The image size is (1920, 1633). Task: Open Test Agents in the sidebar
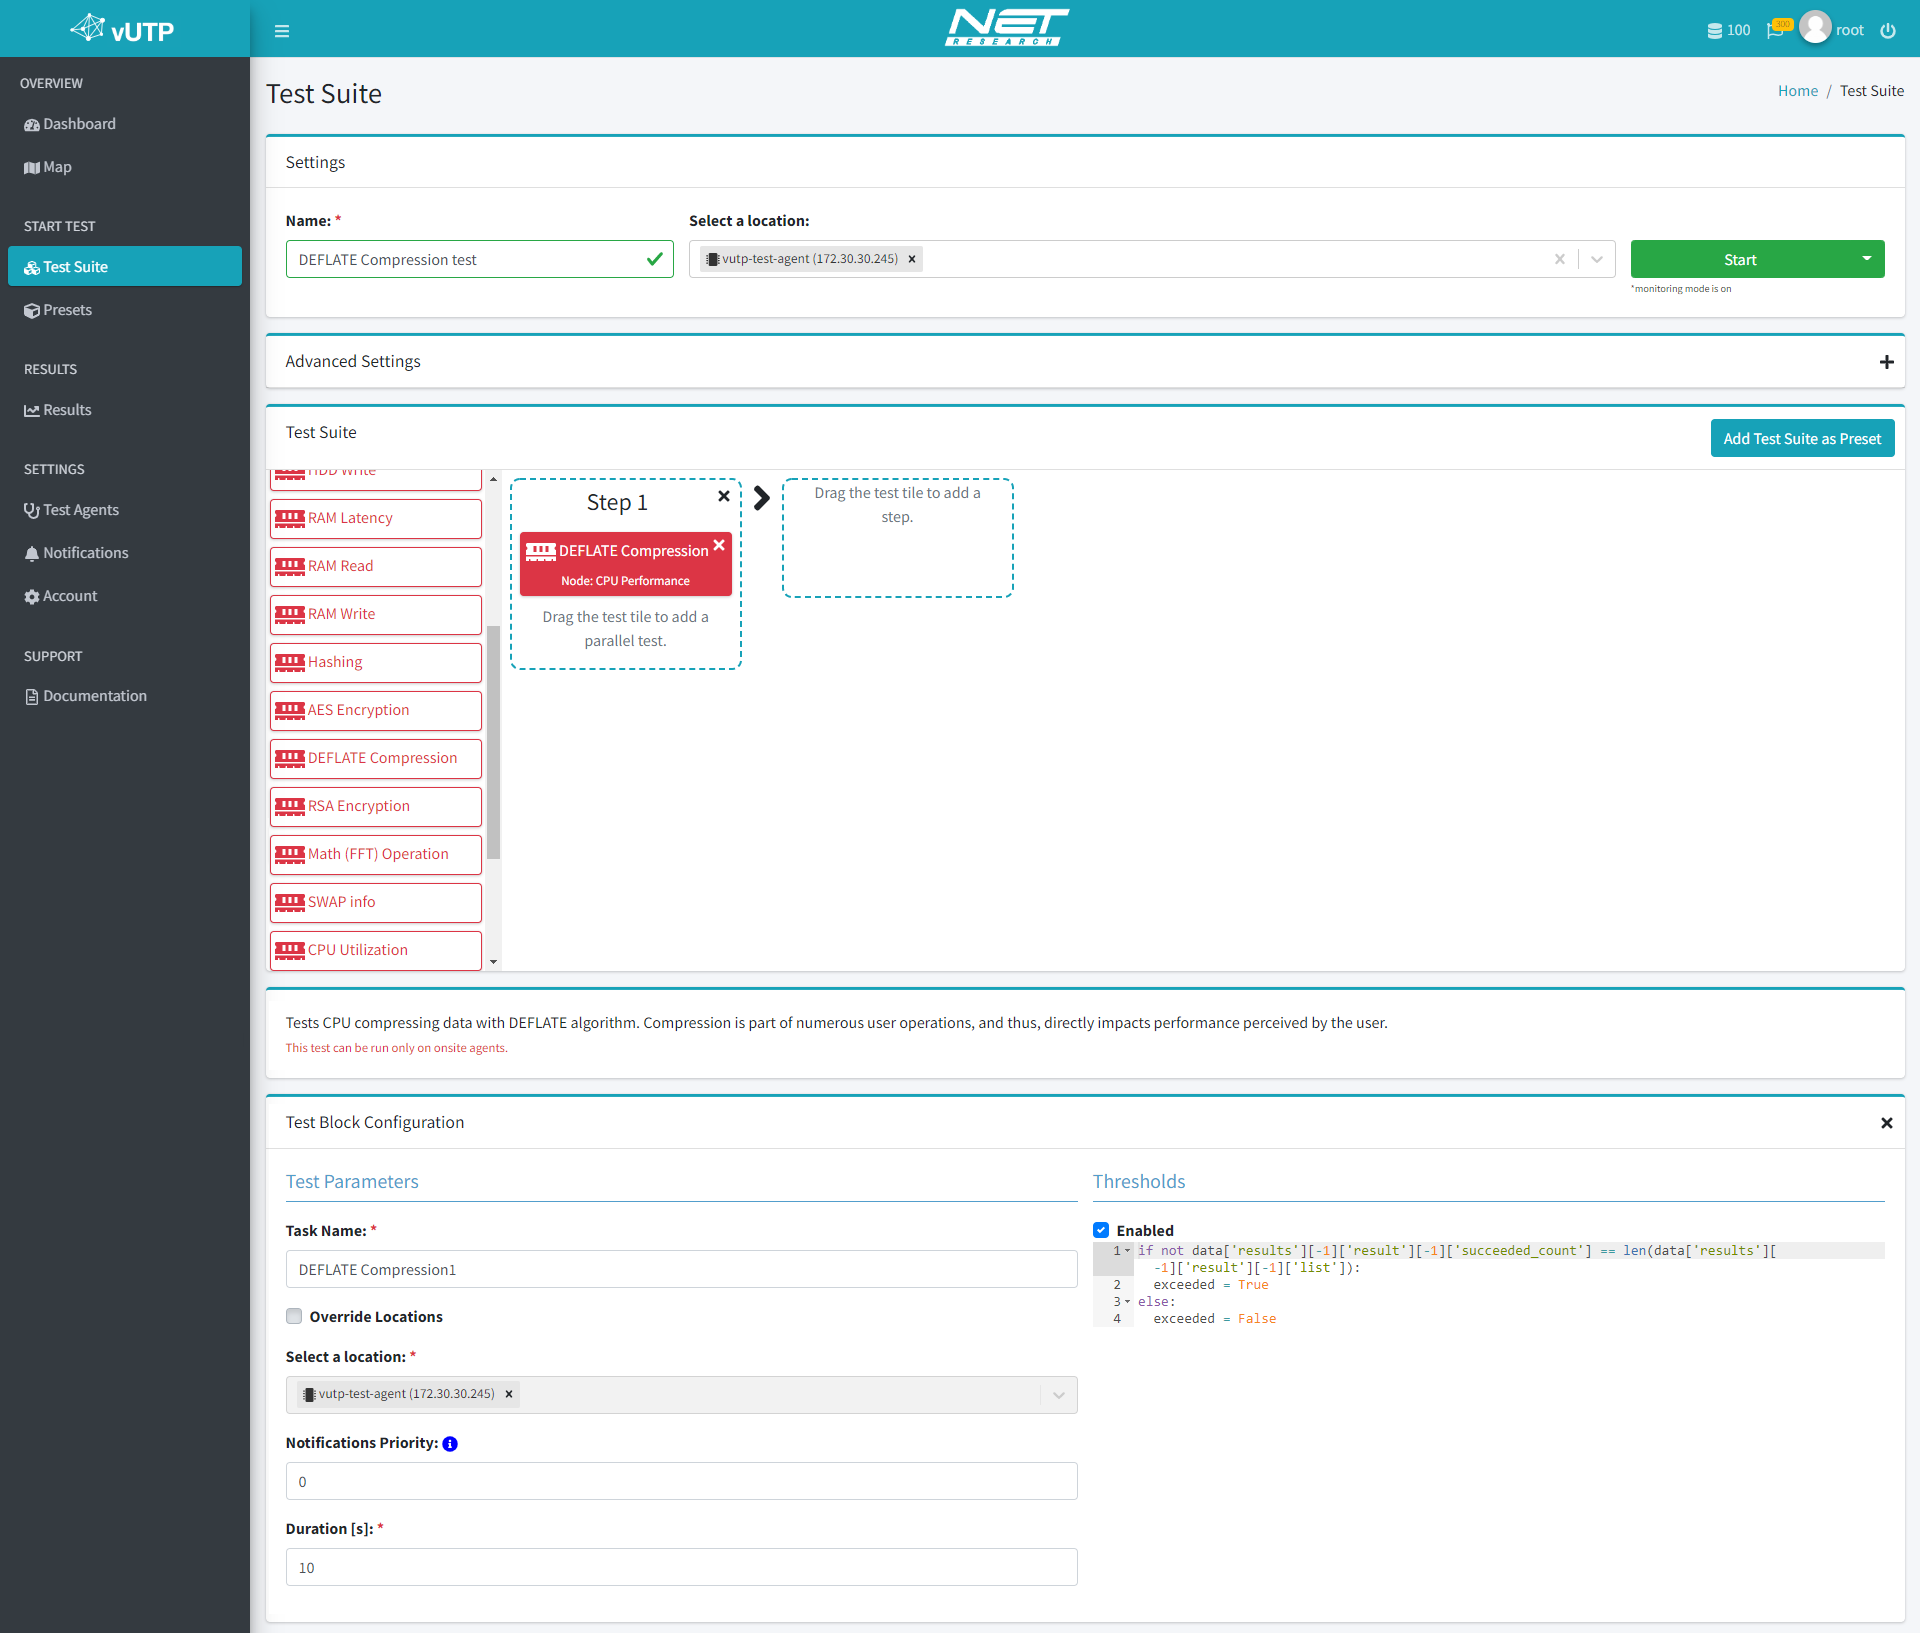125,510
